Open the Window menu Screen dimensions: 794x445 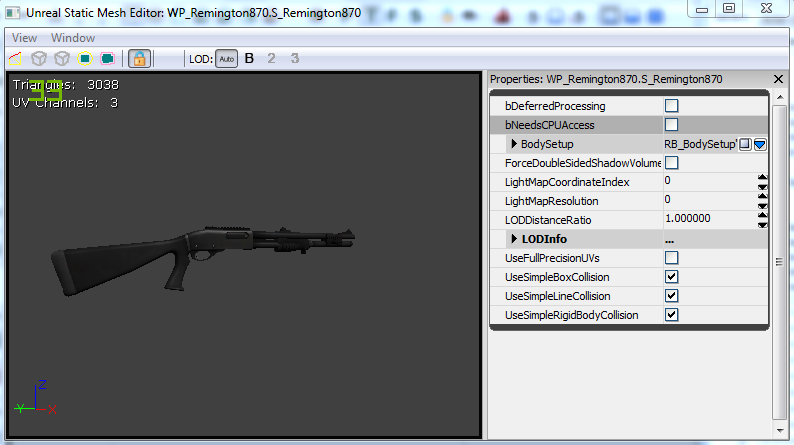pyautogui.click(x=73, y=38)
